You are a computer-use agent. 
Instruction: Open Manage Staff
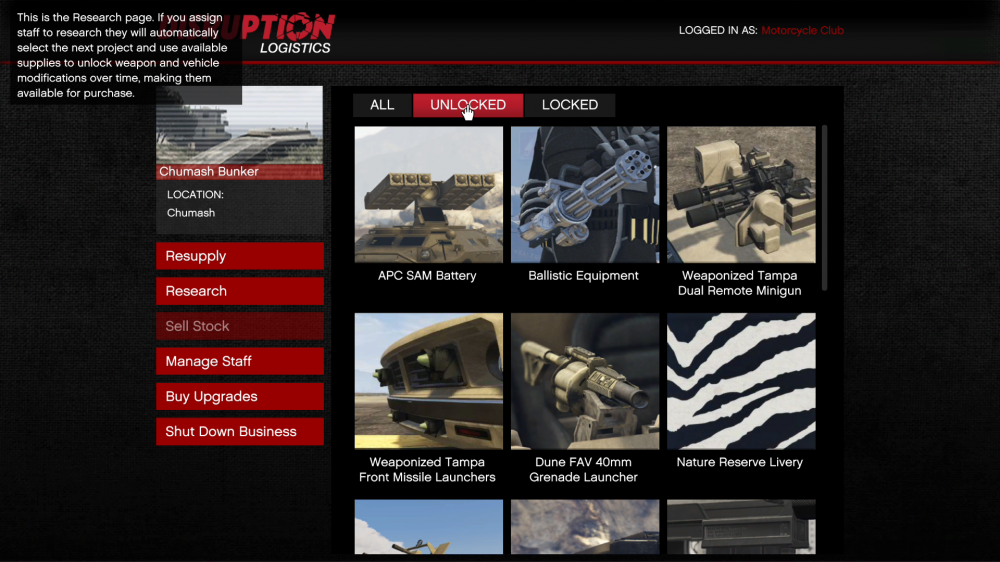[240, 361]
